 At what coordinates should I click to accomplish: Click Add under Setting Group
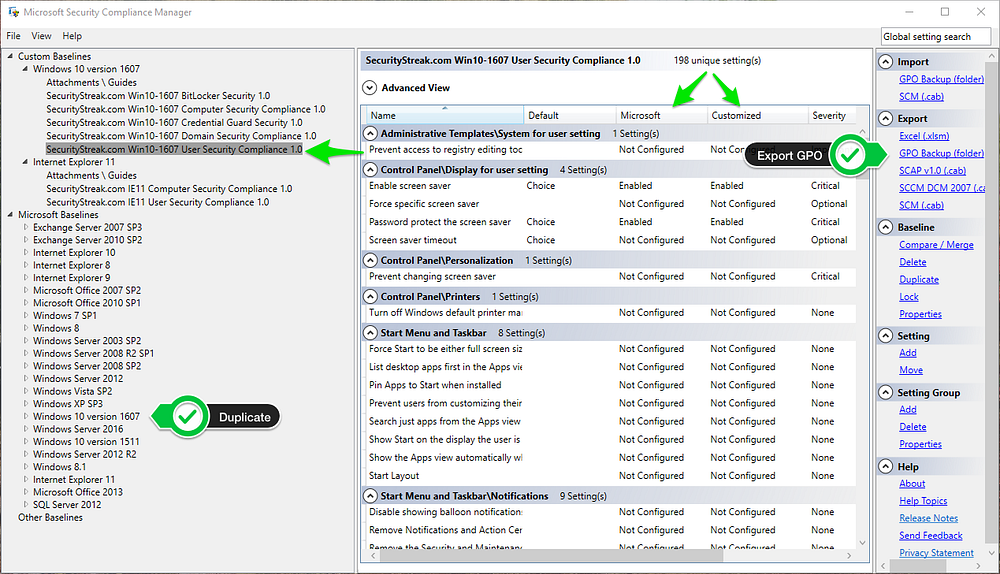(x=908, y=409)
